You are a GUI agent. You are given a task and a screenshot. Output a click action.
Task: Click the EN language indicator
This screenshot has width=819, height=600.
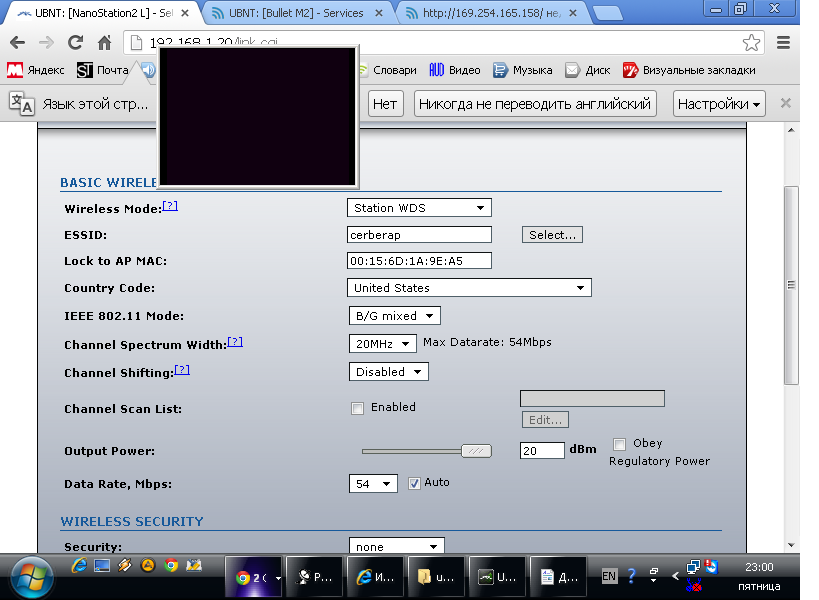click(609, 576)
